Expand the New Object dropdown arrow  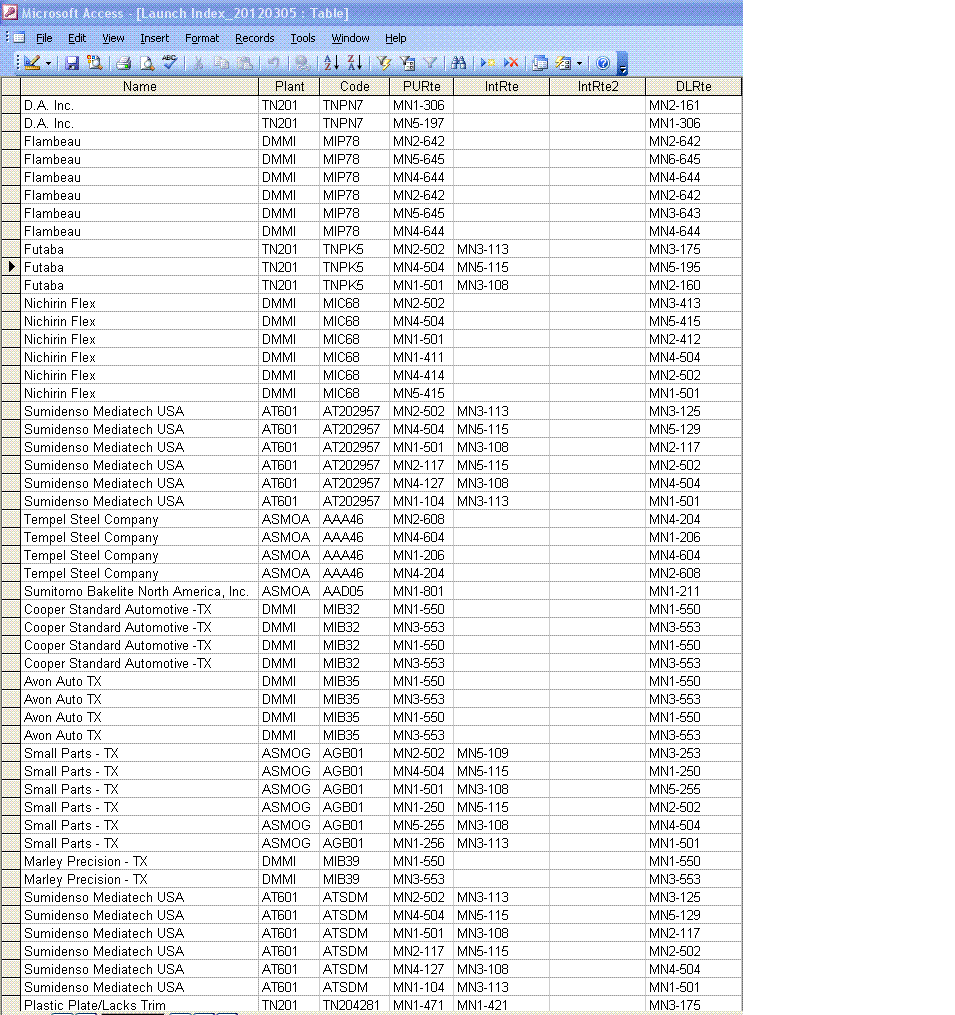[579, 63]
